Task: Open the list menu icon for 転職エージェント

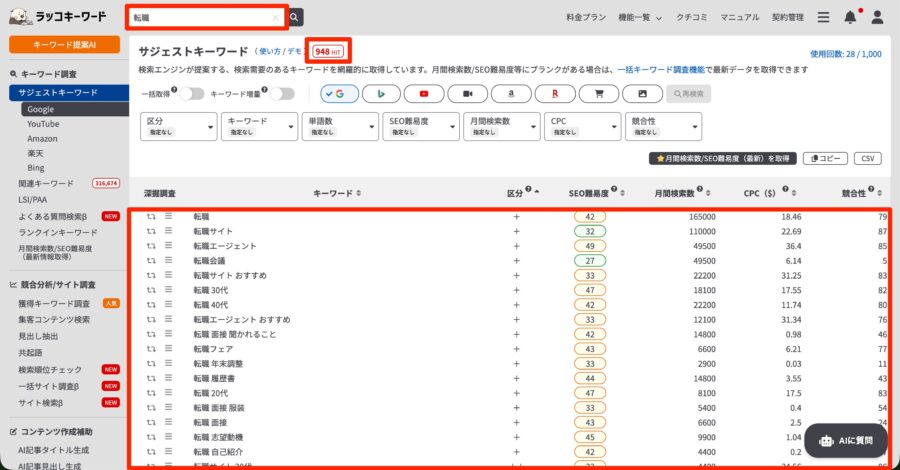Action: 169,246
